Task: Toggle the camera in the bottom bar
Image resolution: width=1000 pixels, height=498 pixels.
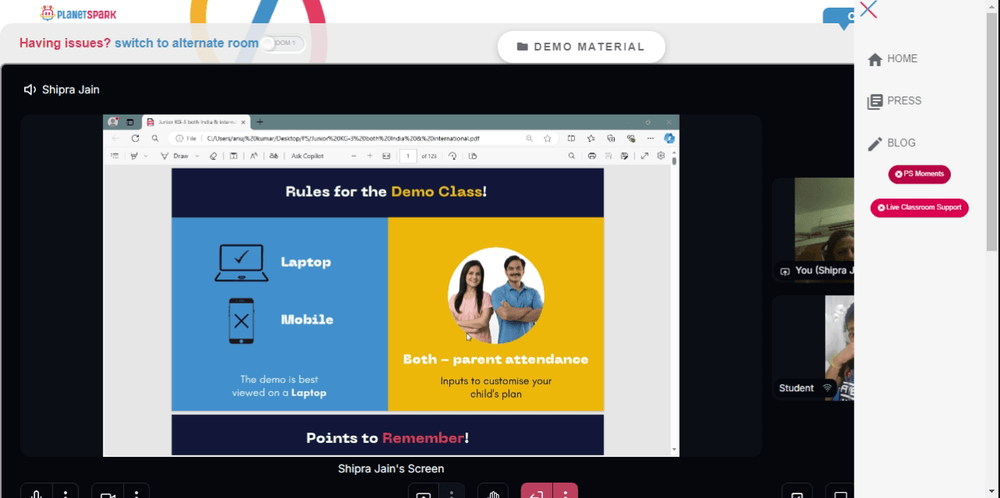Action: (x=107, y=492)
